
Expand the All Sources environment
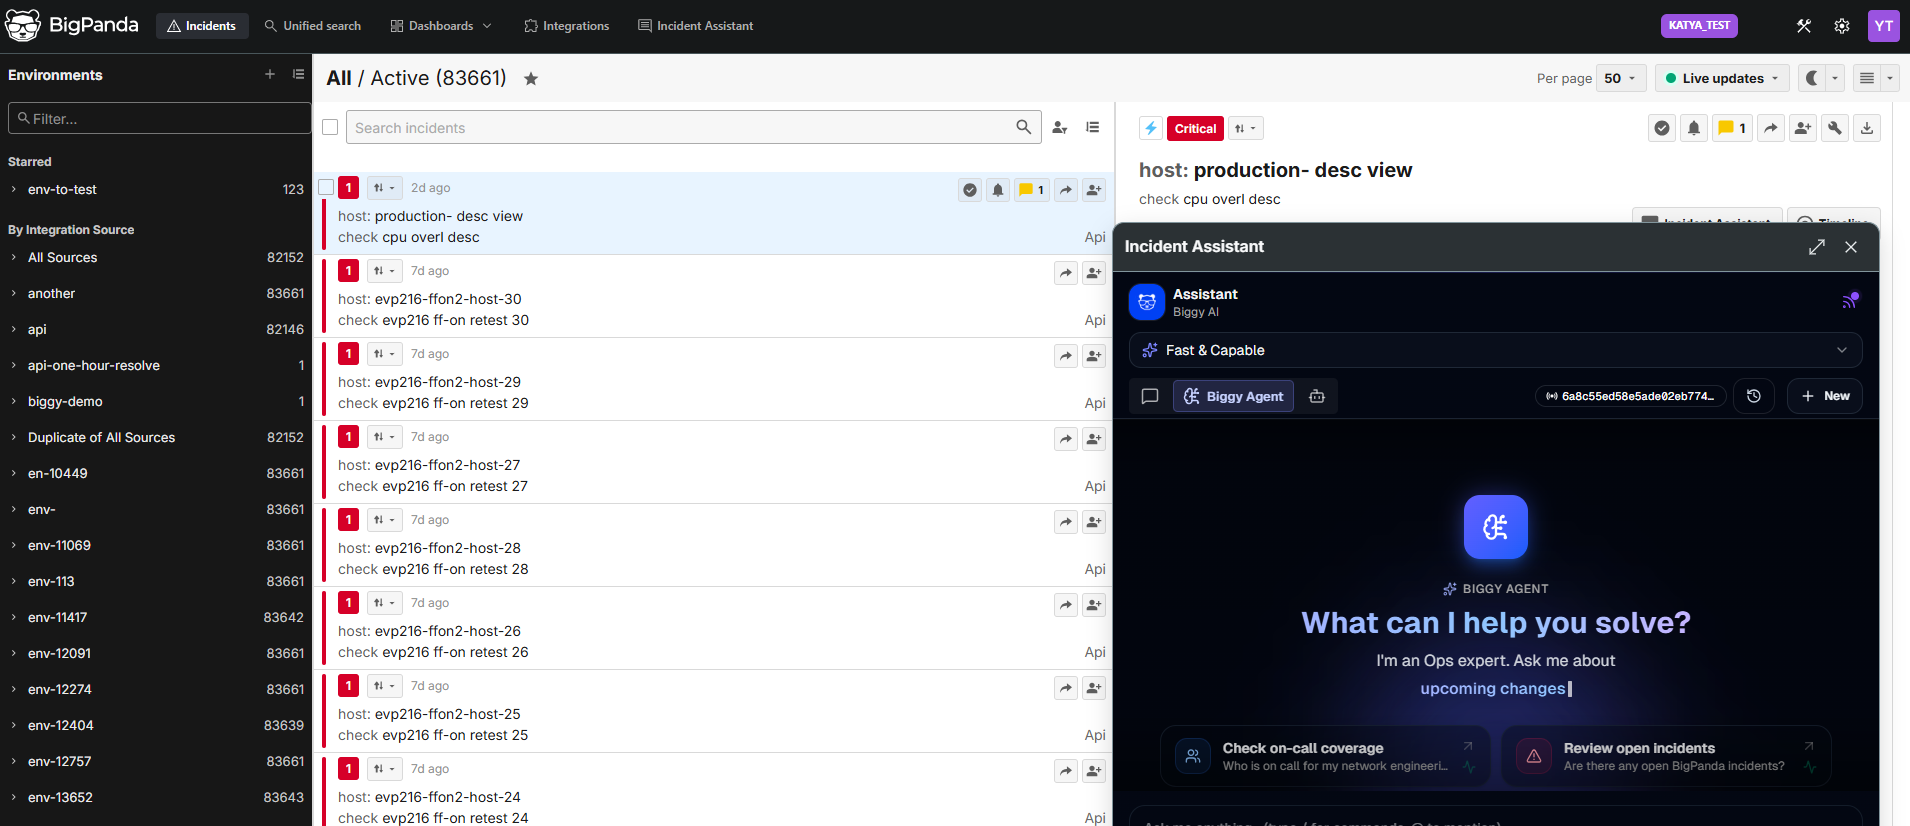14,257
